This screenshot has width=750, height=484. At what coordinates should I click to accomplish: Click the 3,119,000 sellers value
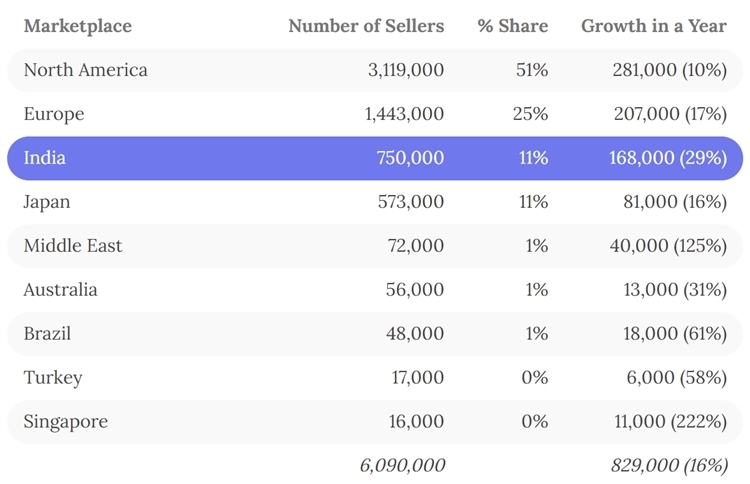click(x=405, y=70)
